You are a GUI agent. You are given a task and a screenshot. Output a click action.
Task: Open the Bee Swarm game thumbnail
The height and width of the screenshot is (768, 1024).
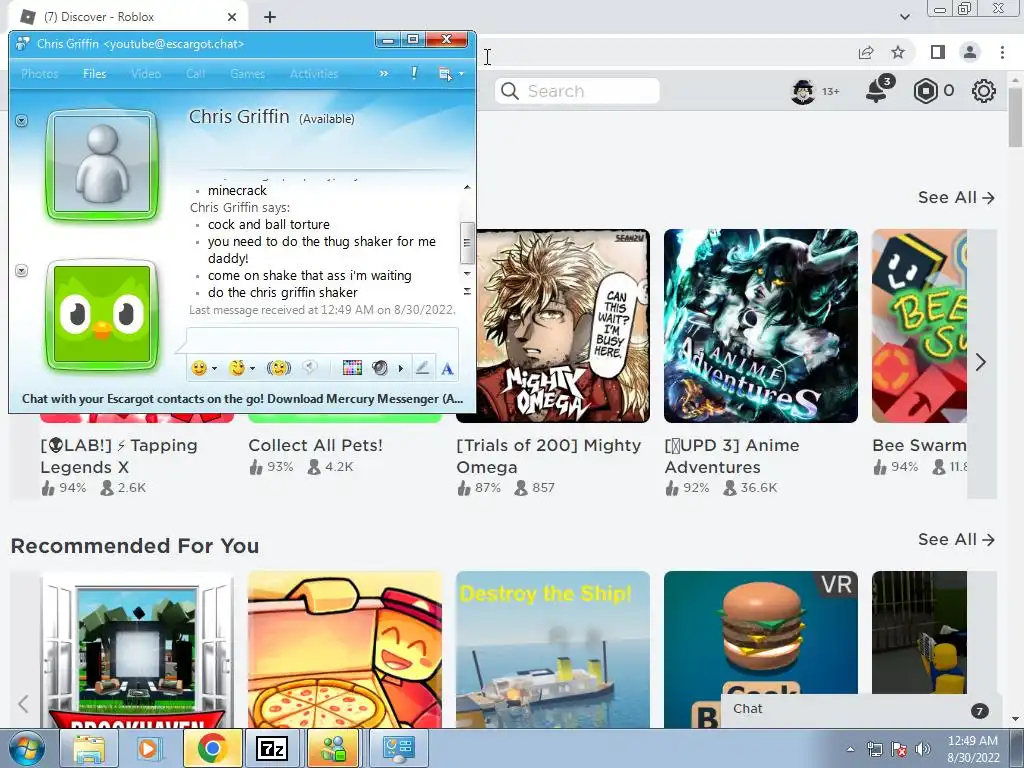920,326
